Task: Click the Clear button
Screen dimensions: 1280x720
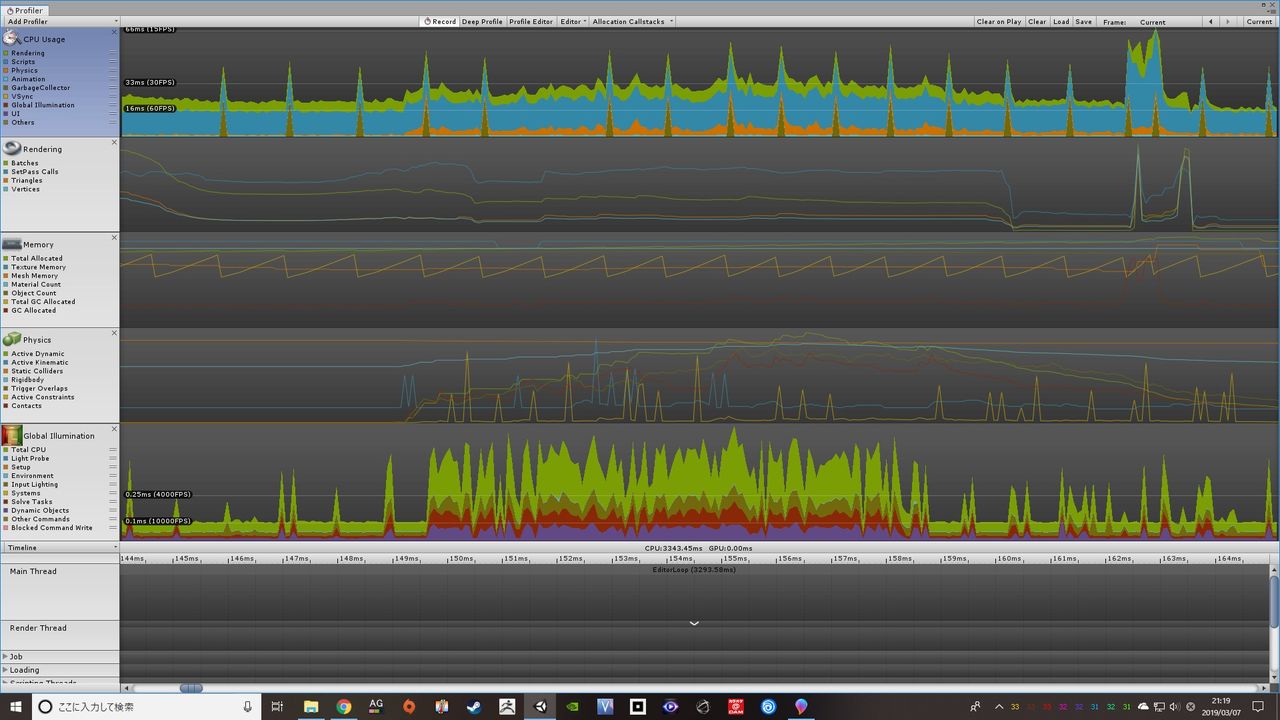Action: point(1037,21)
